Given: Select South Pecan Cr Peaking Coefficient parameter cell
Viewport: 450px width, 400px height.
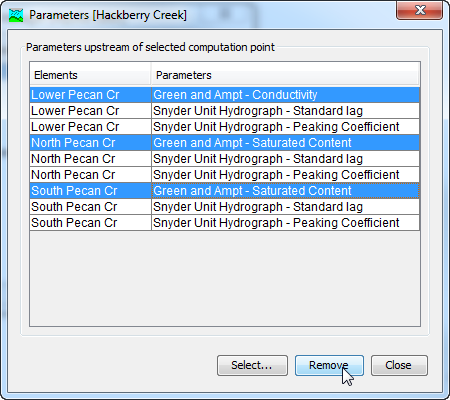Looking at the screenshot, I should (x=286, y=223).
